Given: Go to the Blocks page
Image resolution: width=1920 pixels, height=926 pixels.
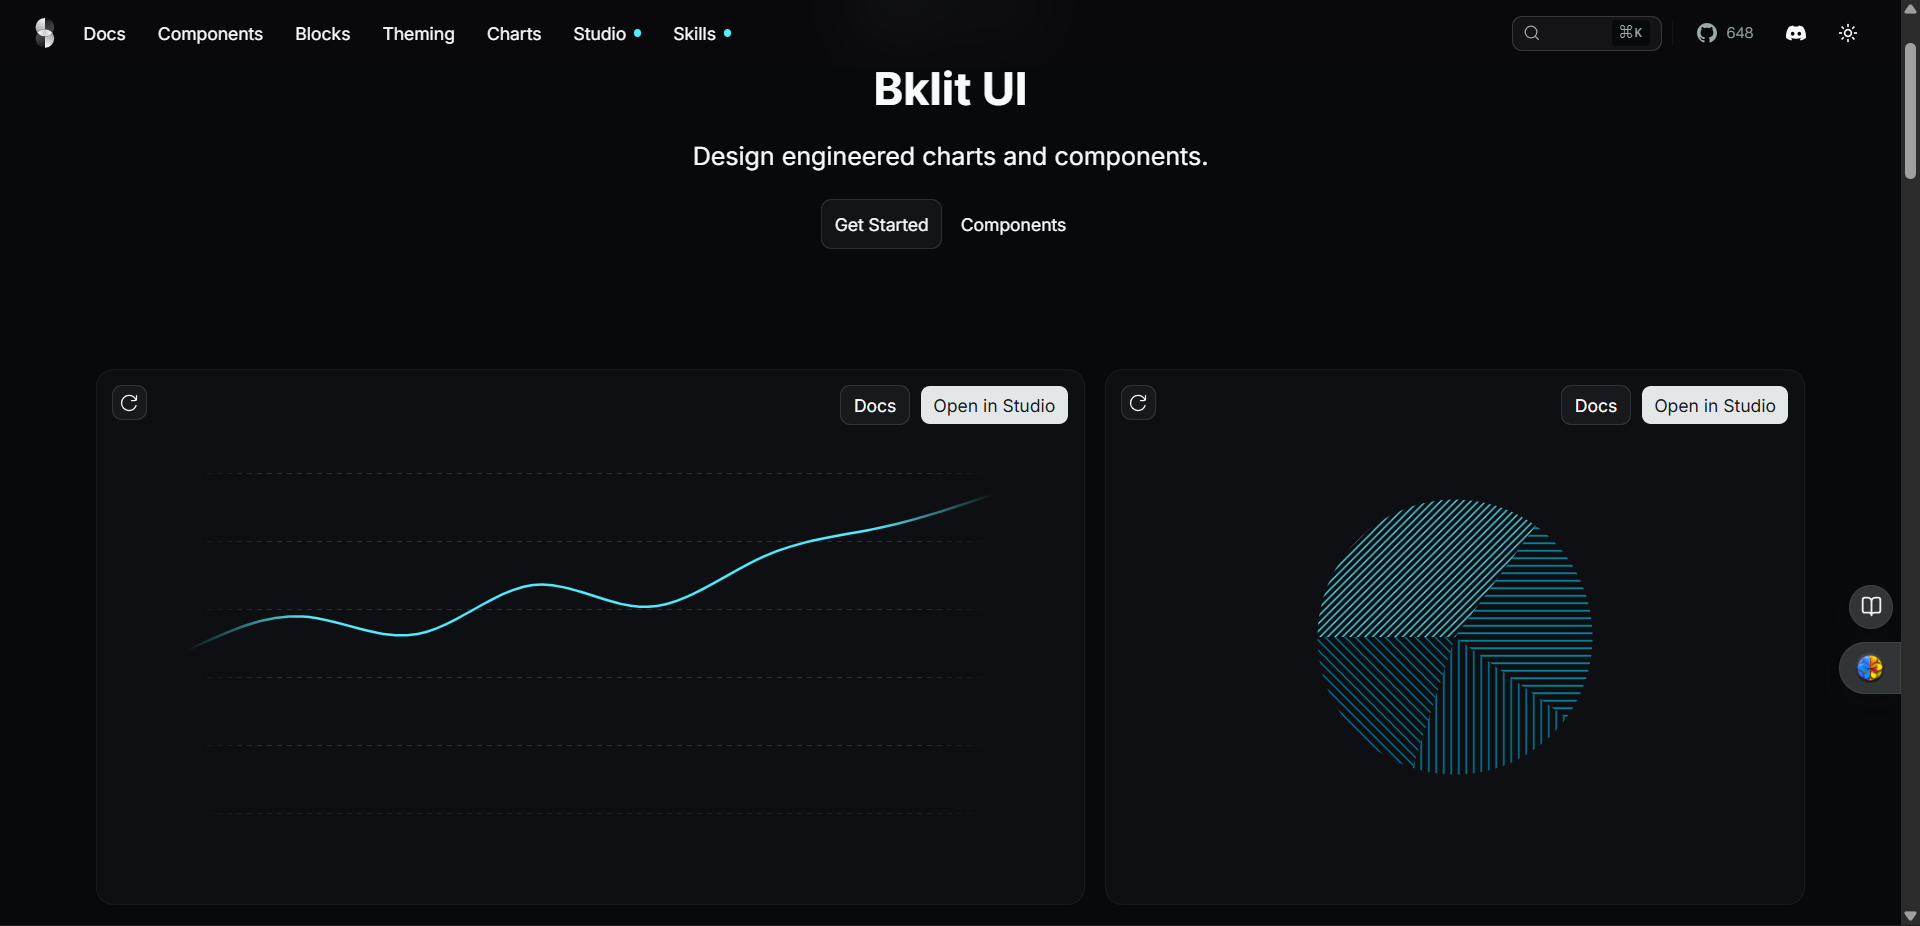Looking at the screenshot, I should pos(322,34).
